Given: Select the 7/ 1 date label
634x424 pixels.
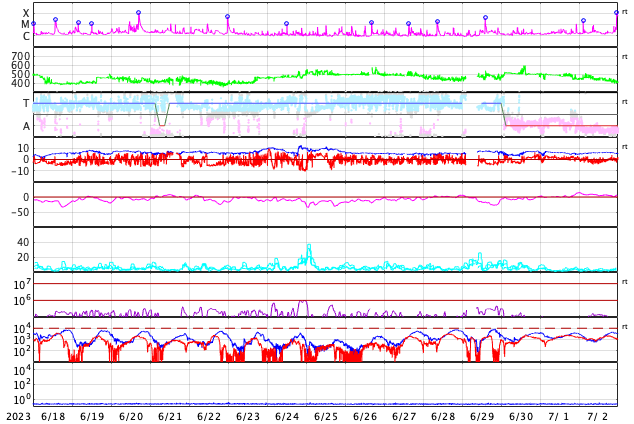Looking at the screenshot, I should (x=559, y=416).
